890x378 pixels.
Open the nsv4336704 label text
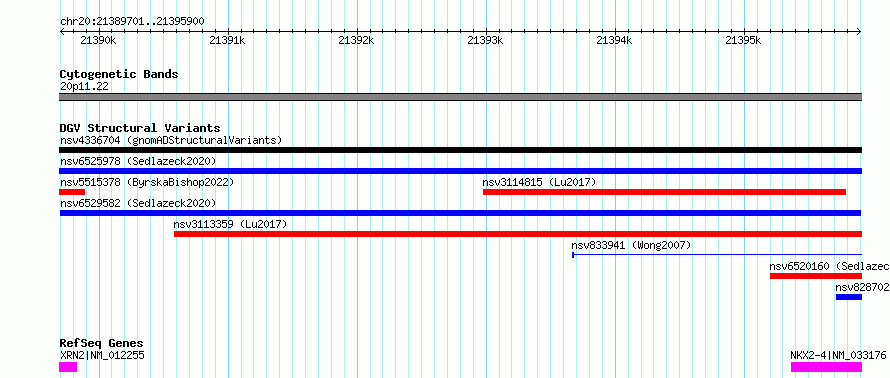coord(171,140)
